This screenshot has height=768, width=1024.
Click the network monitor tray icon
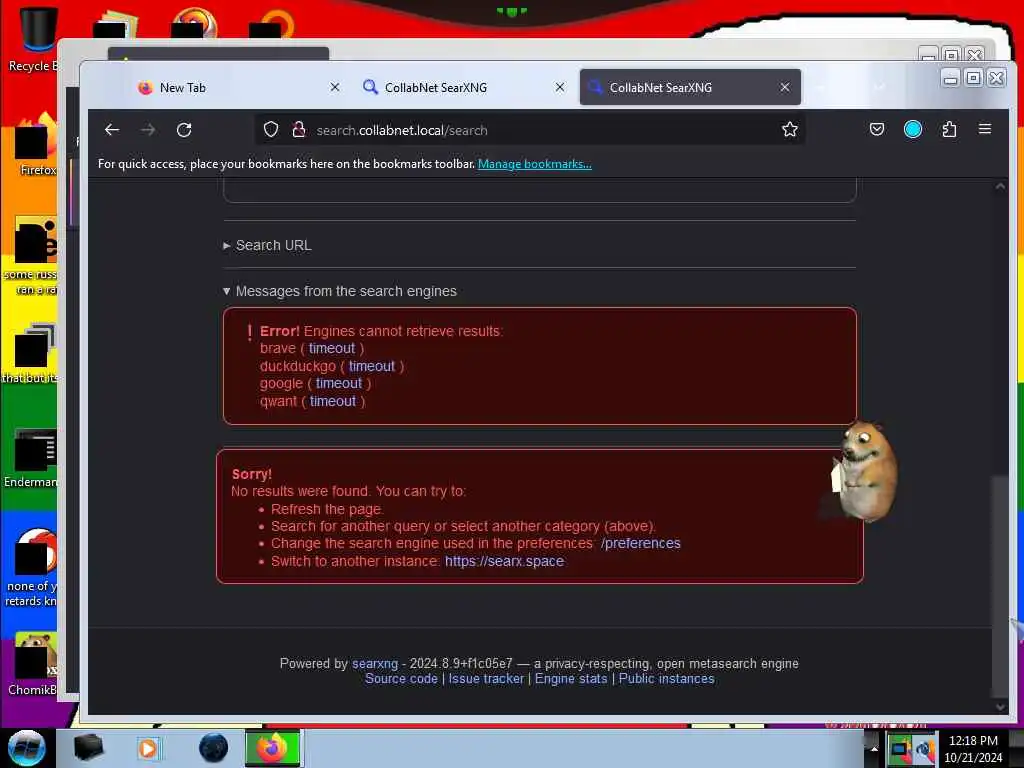pos(901,748)
